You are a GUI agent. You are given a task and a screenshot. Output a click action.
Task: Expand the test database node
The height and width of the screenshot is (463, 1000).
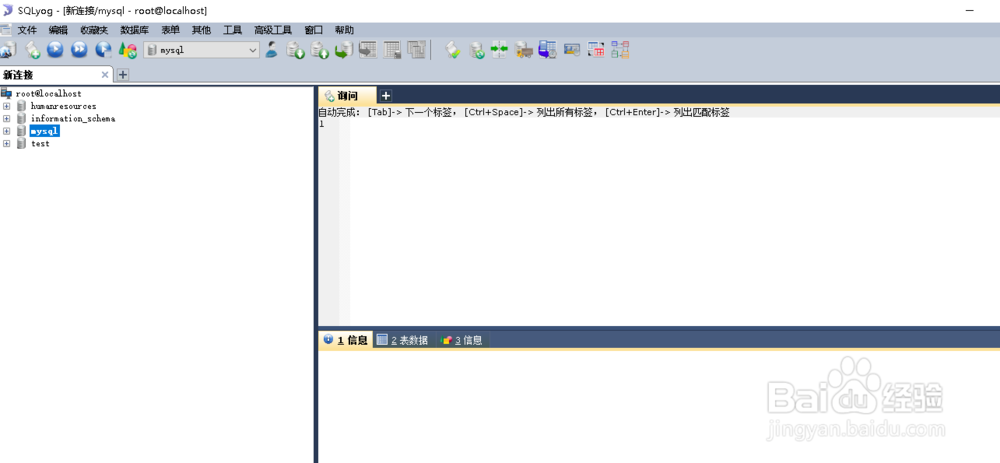[x=6, y=143]
